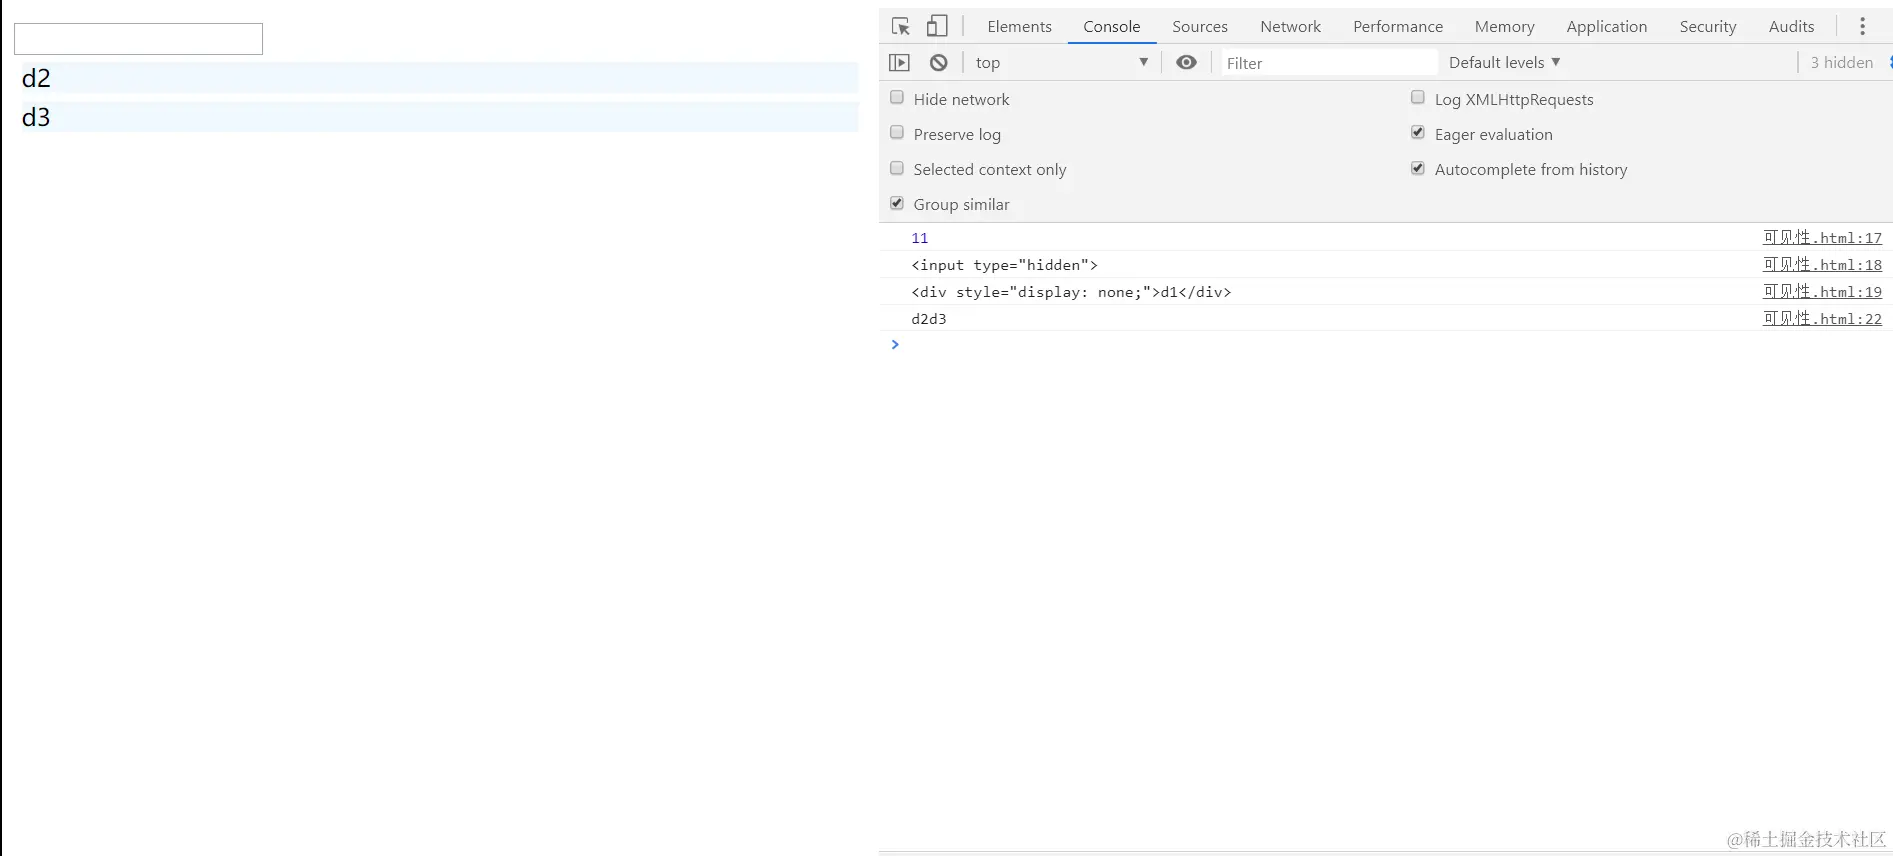Clear console with the ban icon
Screen dimensions: 1893x856
(x=938, y=62)
